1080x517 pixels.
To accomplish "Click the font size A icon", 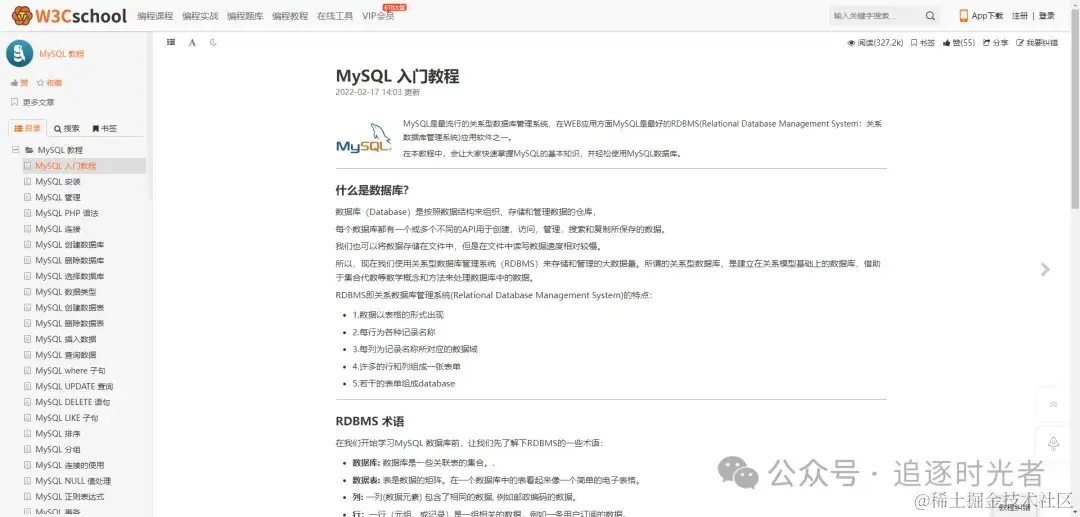I will coord(192,43).
